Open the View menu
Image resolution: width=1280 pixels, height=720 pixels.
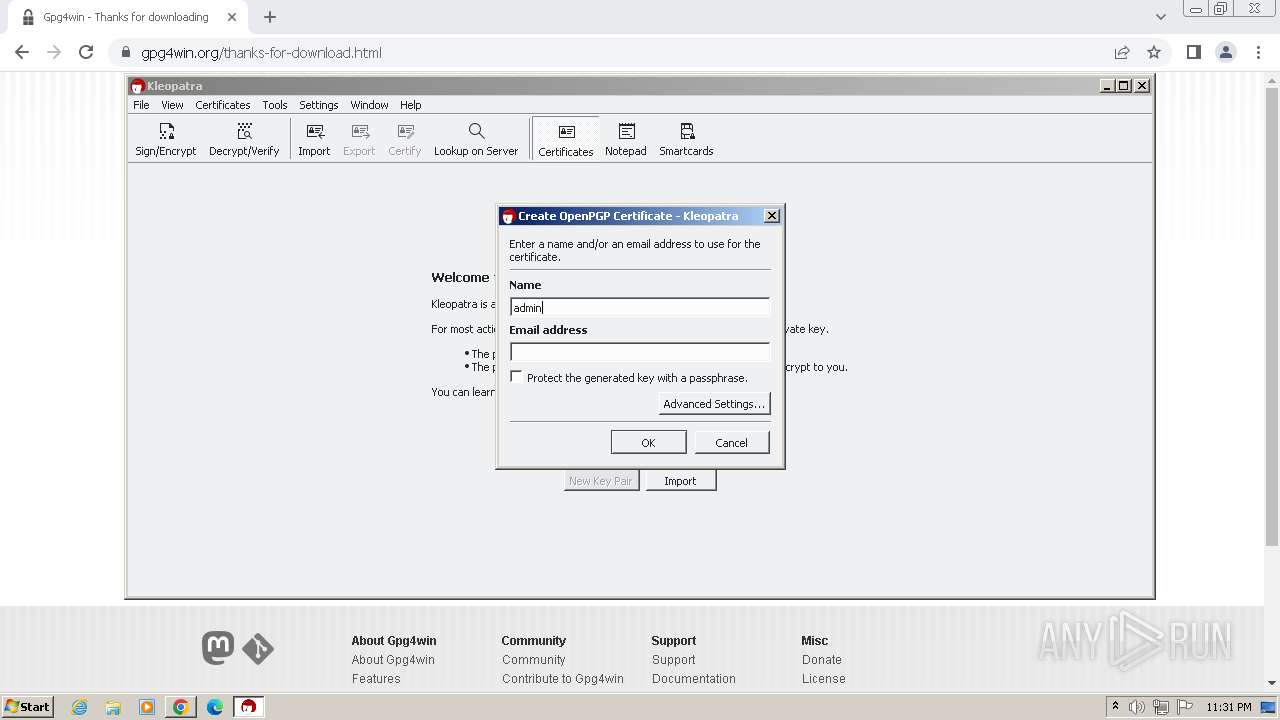point(172,105)
